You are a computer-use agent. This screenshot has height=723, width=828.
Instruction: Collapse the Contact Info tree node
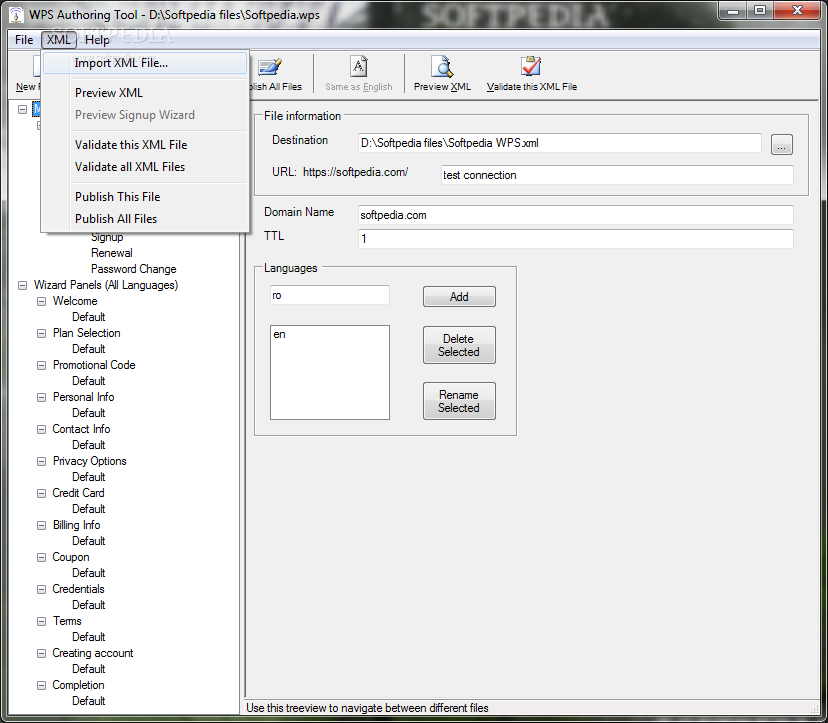pos(41,429)
